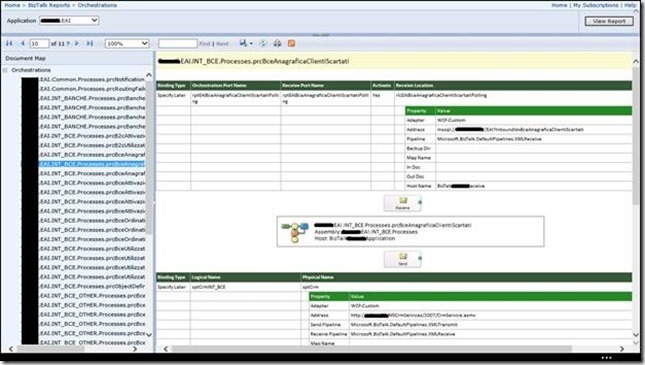
Task: Select the prcNotification orchestration
Action: [x=92, y=79]
